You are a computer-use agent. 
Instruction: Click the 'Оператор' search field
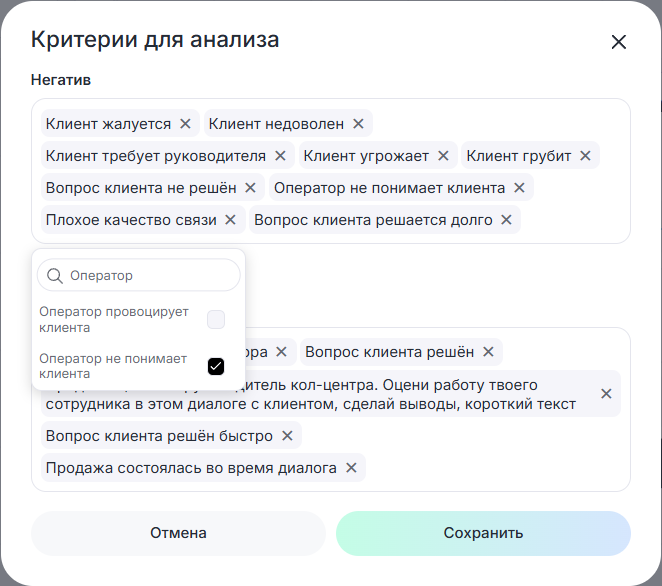(150, 275)
